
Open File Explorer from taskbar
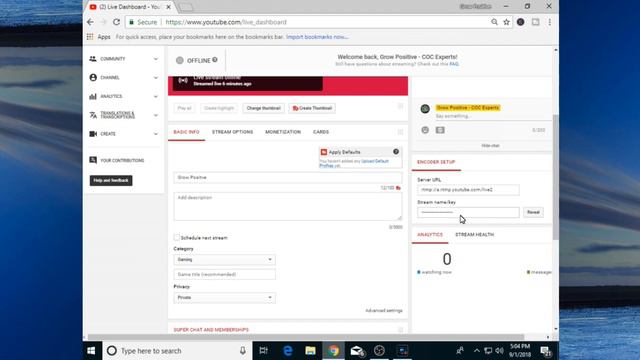(x=310, y=351)
